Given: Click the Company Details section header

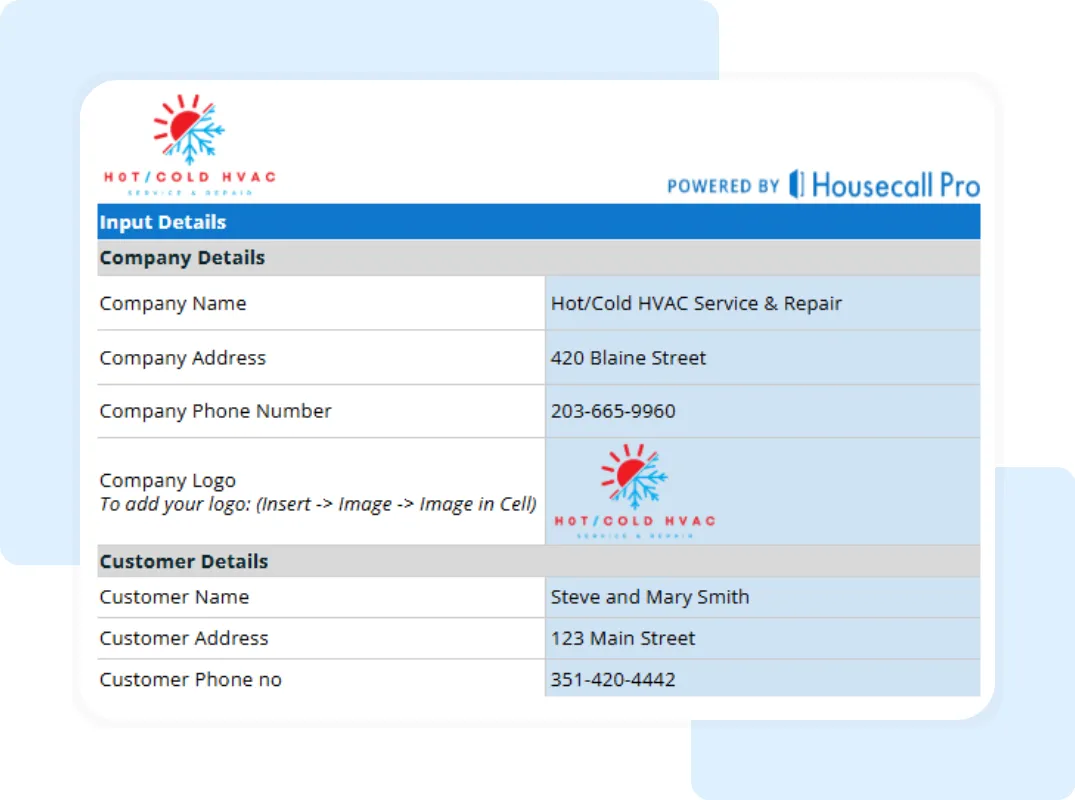Looking at the screenshot, I should (182, 257).
